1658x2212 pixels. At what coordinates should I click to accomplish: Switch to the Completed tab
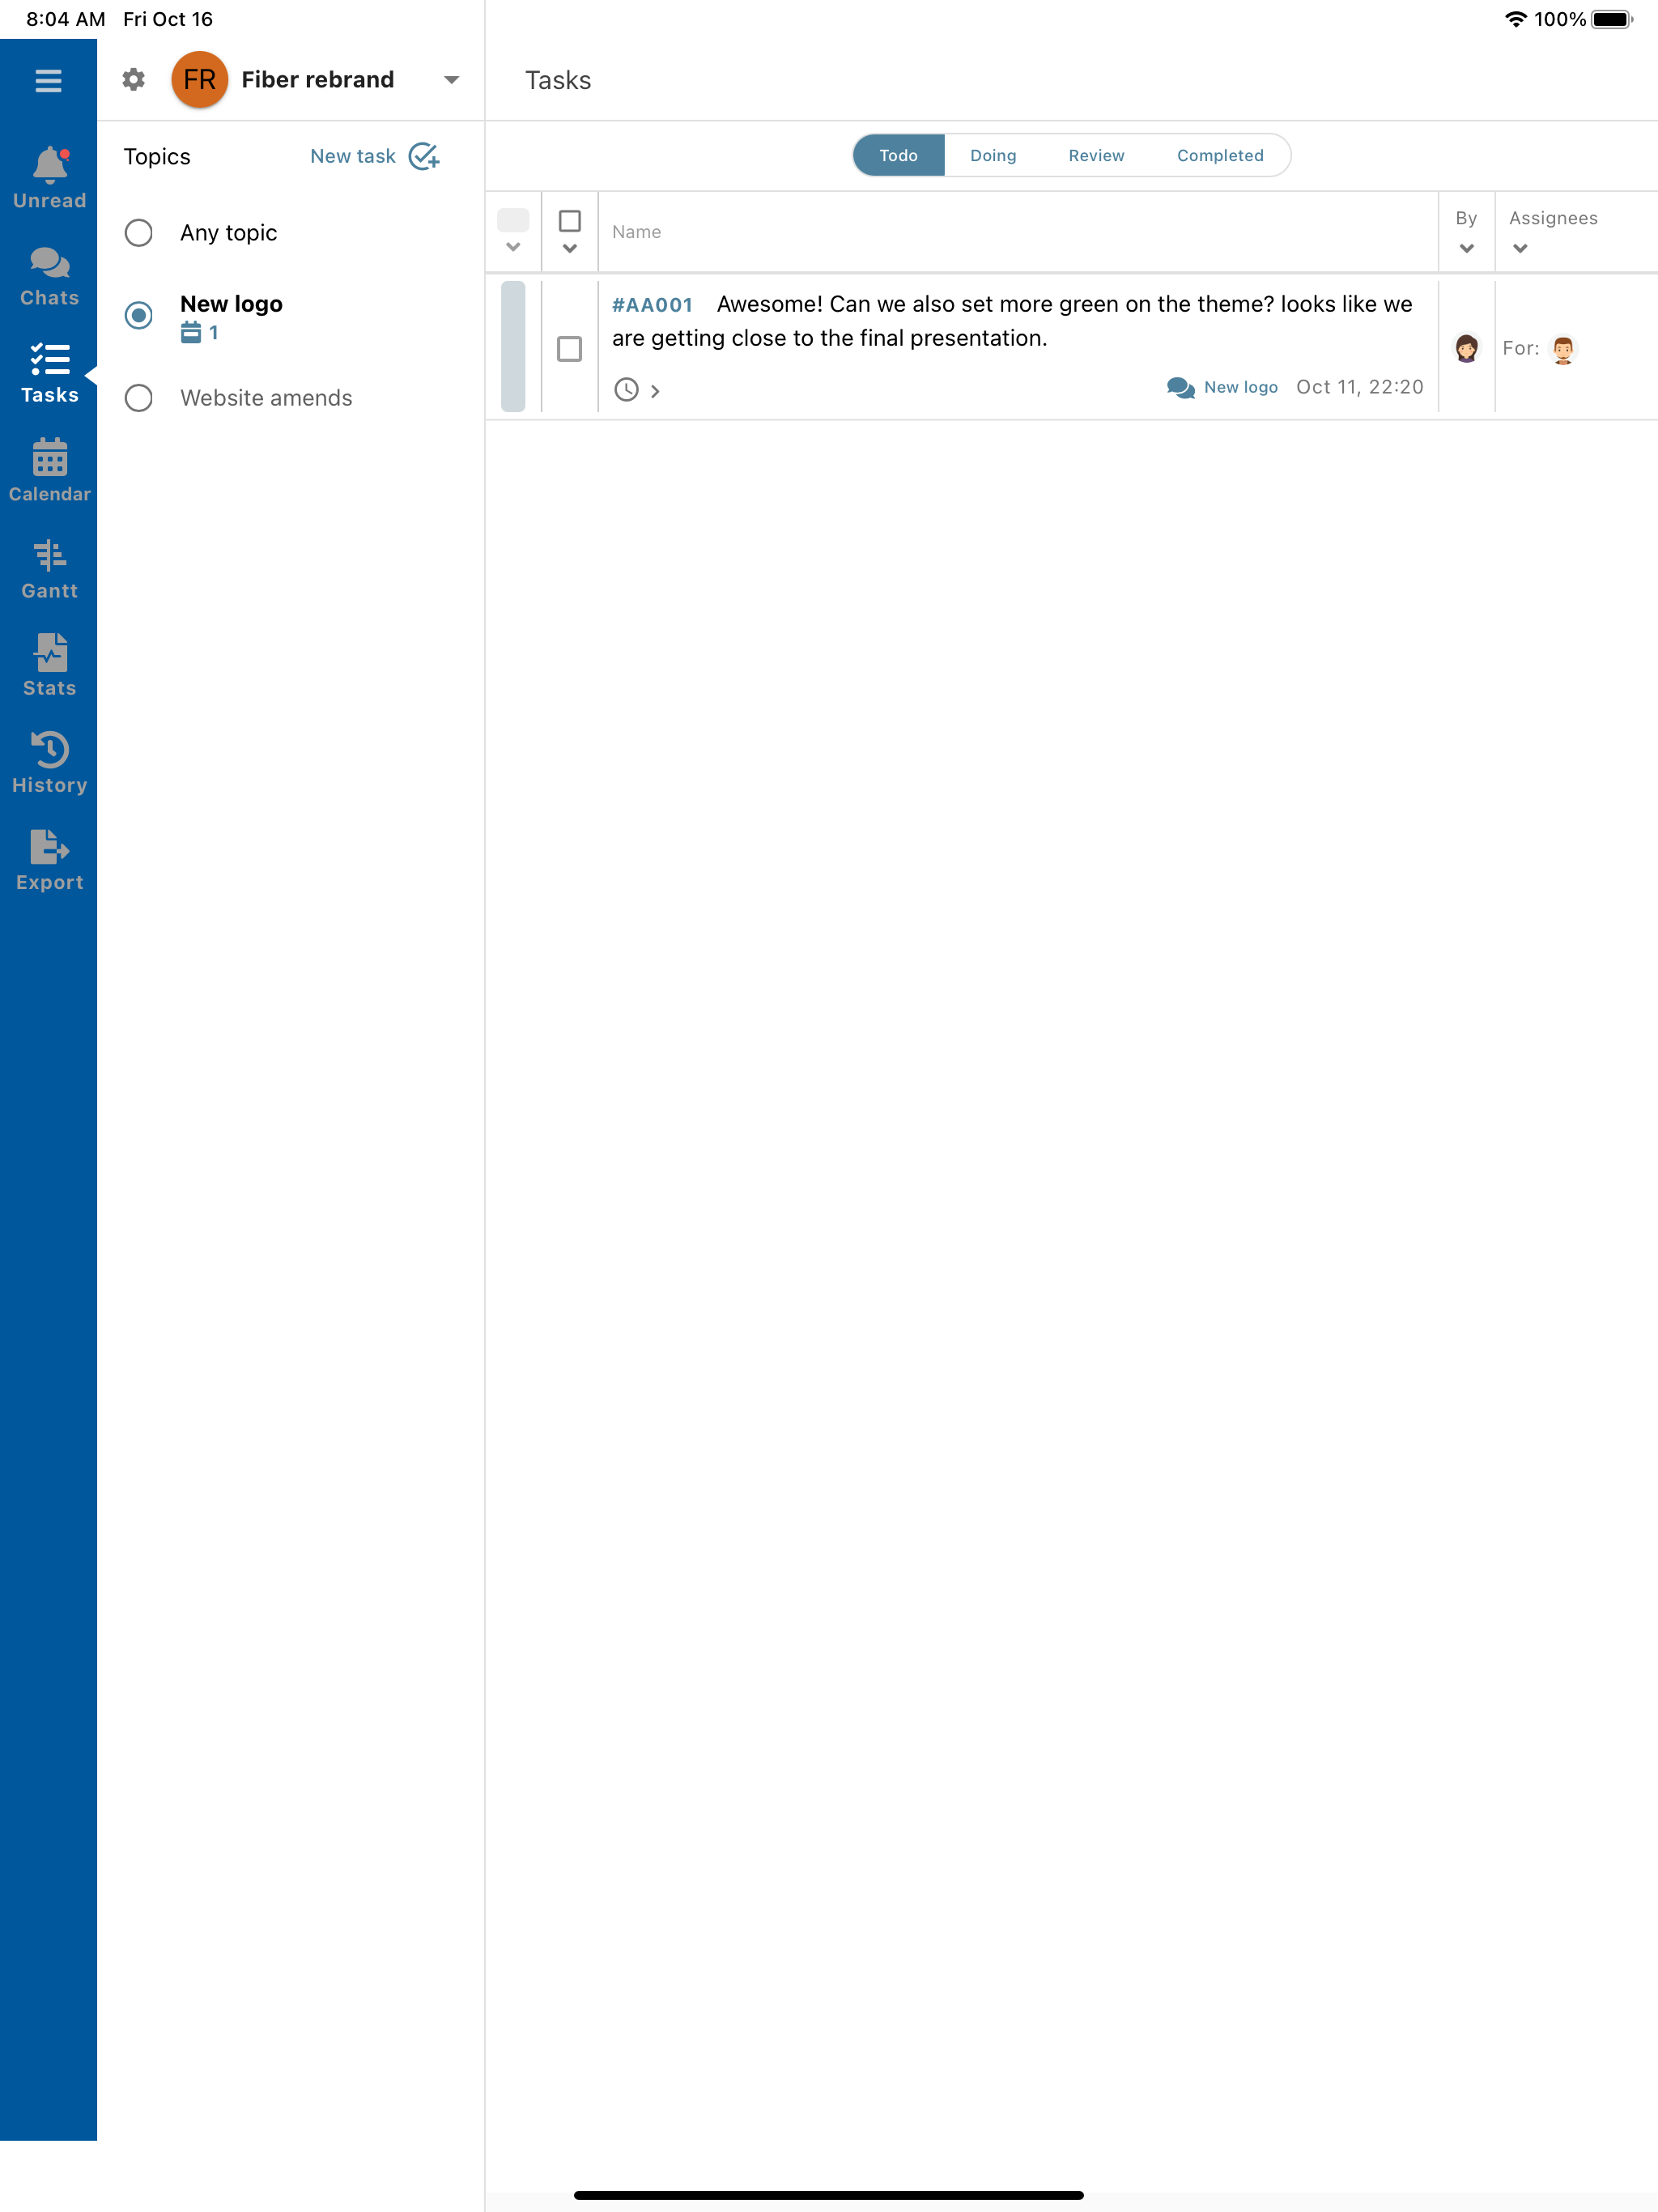1219,155
